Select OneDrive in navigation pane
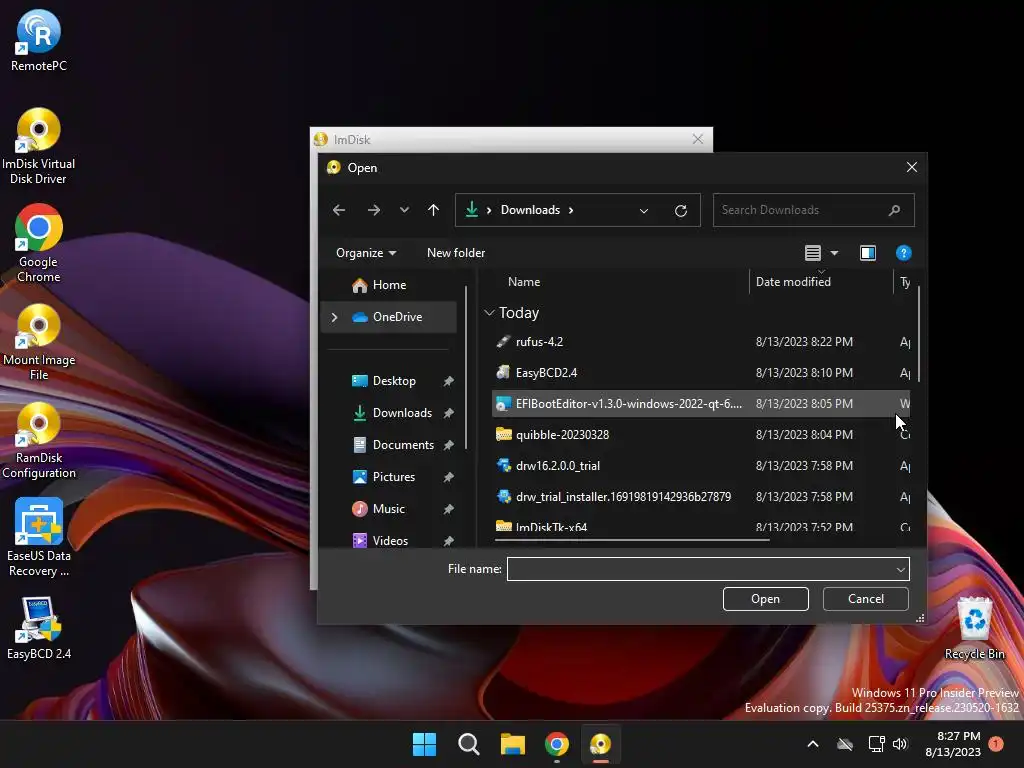The width and height of the screenshot is (1024, 768). [x=390, y=317]
